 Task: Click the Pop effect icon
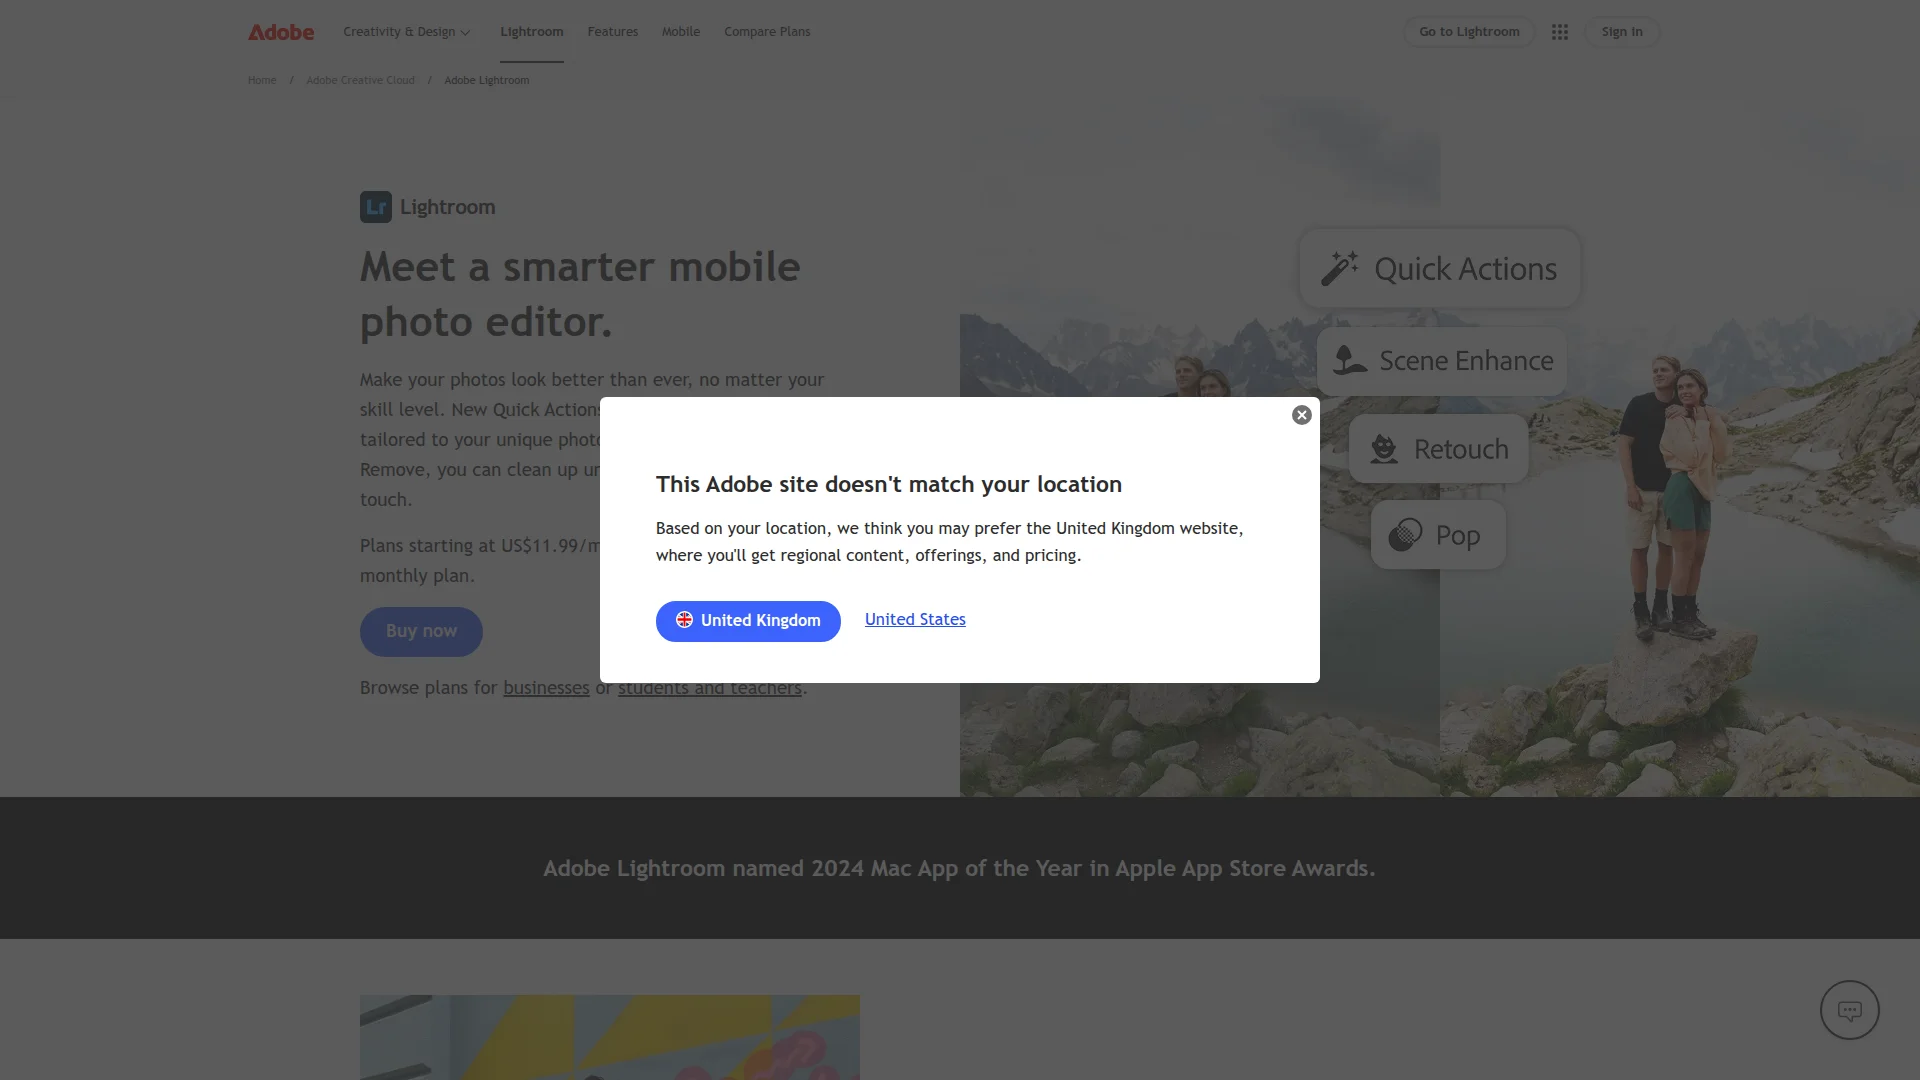(1405, 535)
